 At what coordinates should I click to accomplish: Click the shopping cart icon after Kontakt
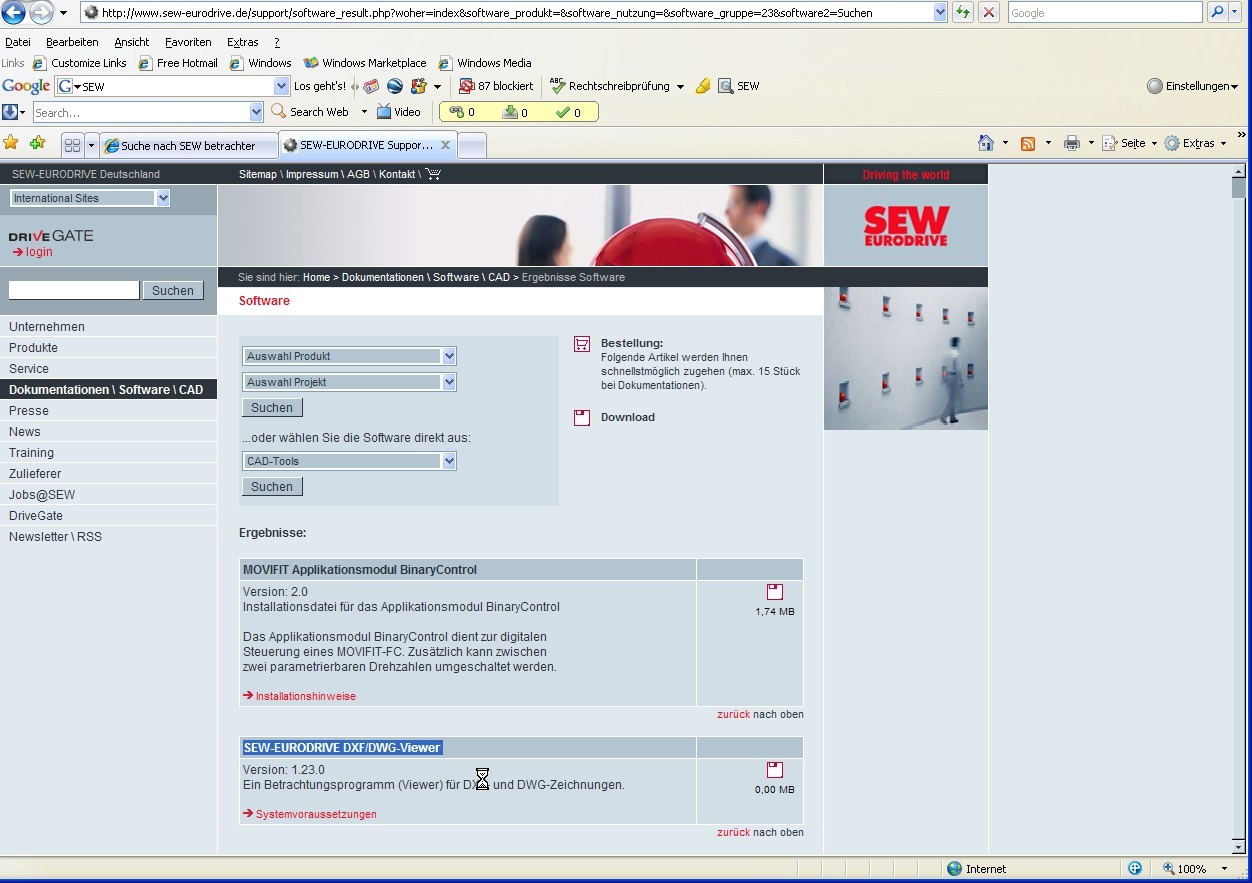tap(433, 174)
